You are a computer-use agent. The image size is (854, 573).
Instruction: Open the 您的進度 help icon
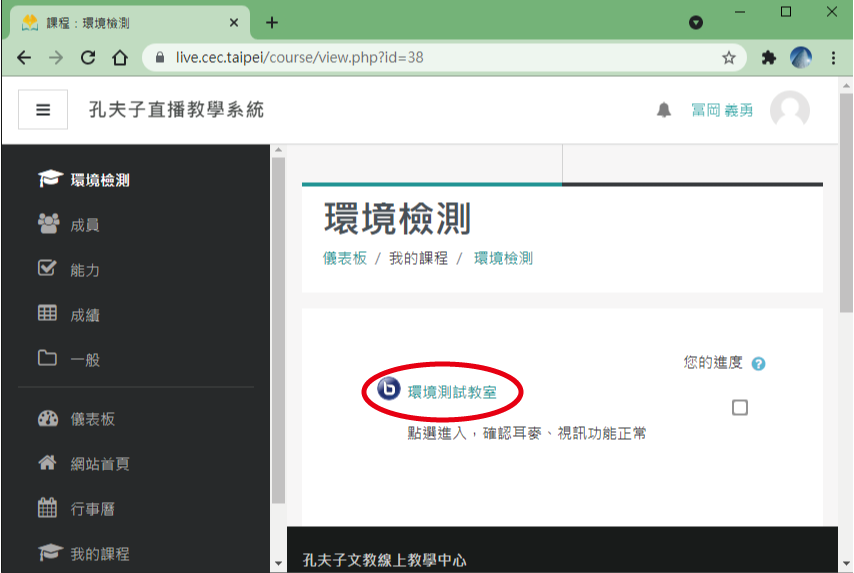click(x=758, y=364)
